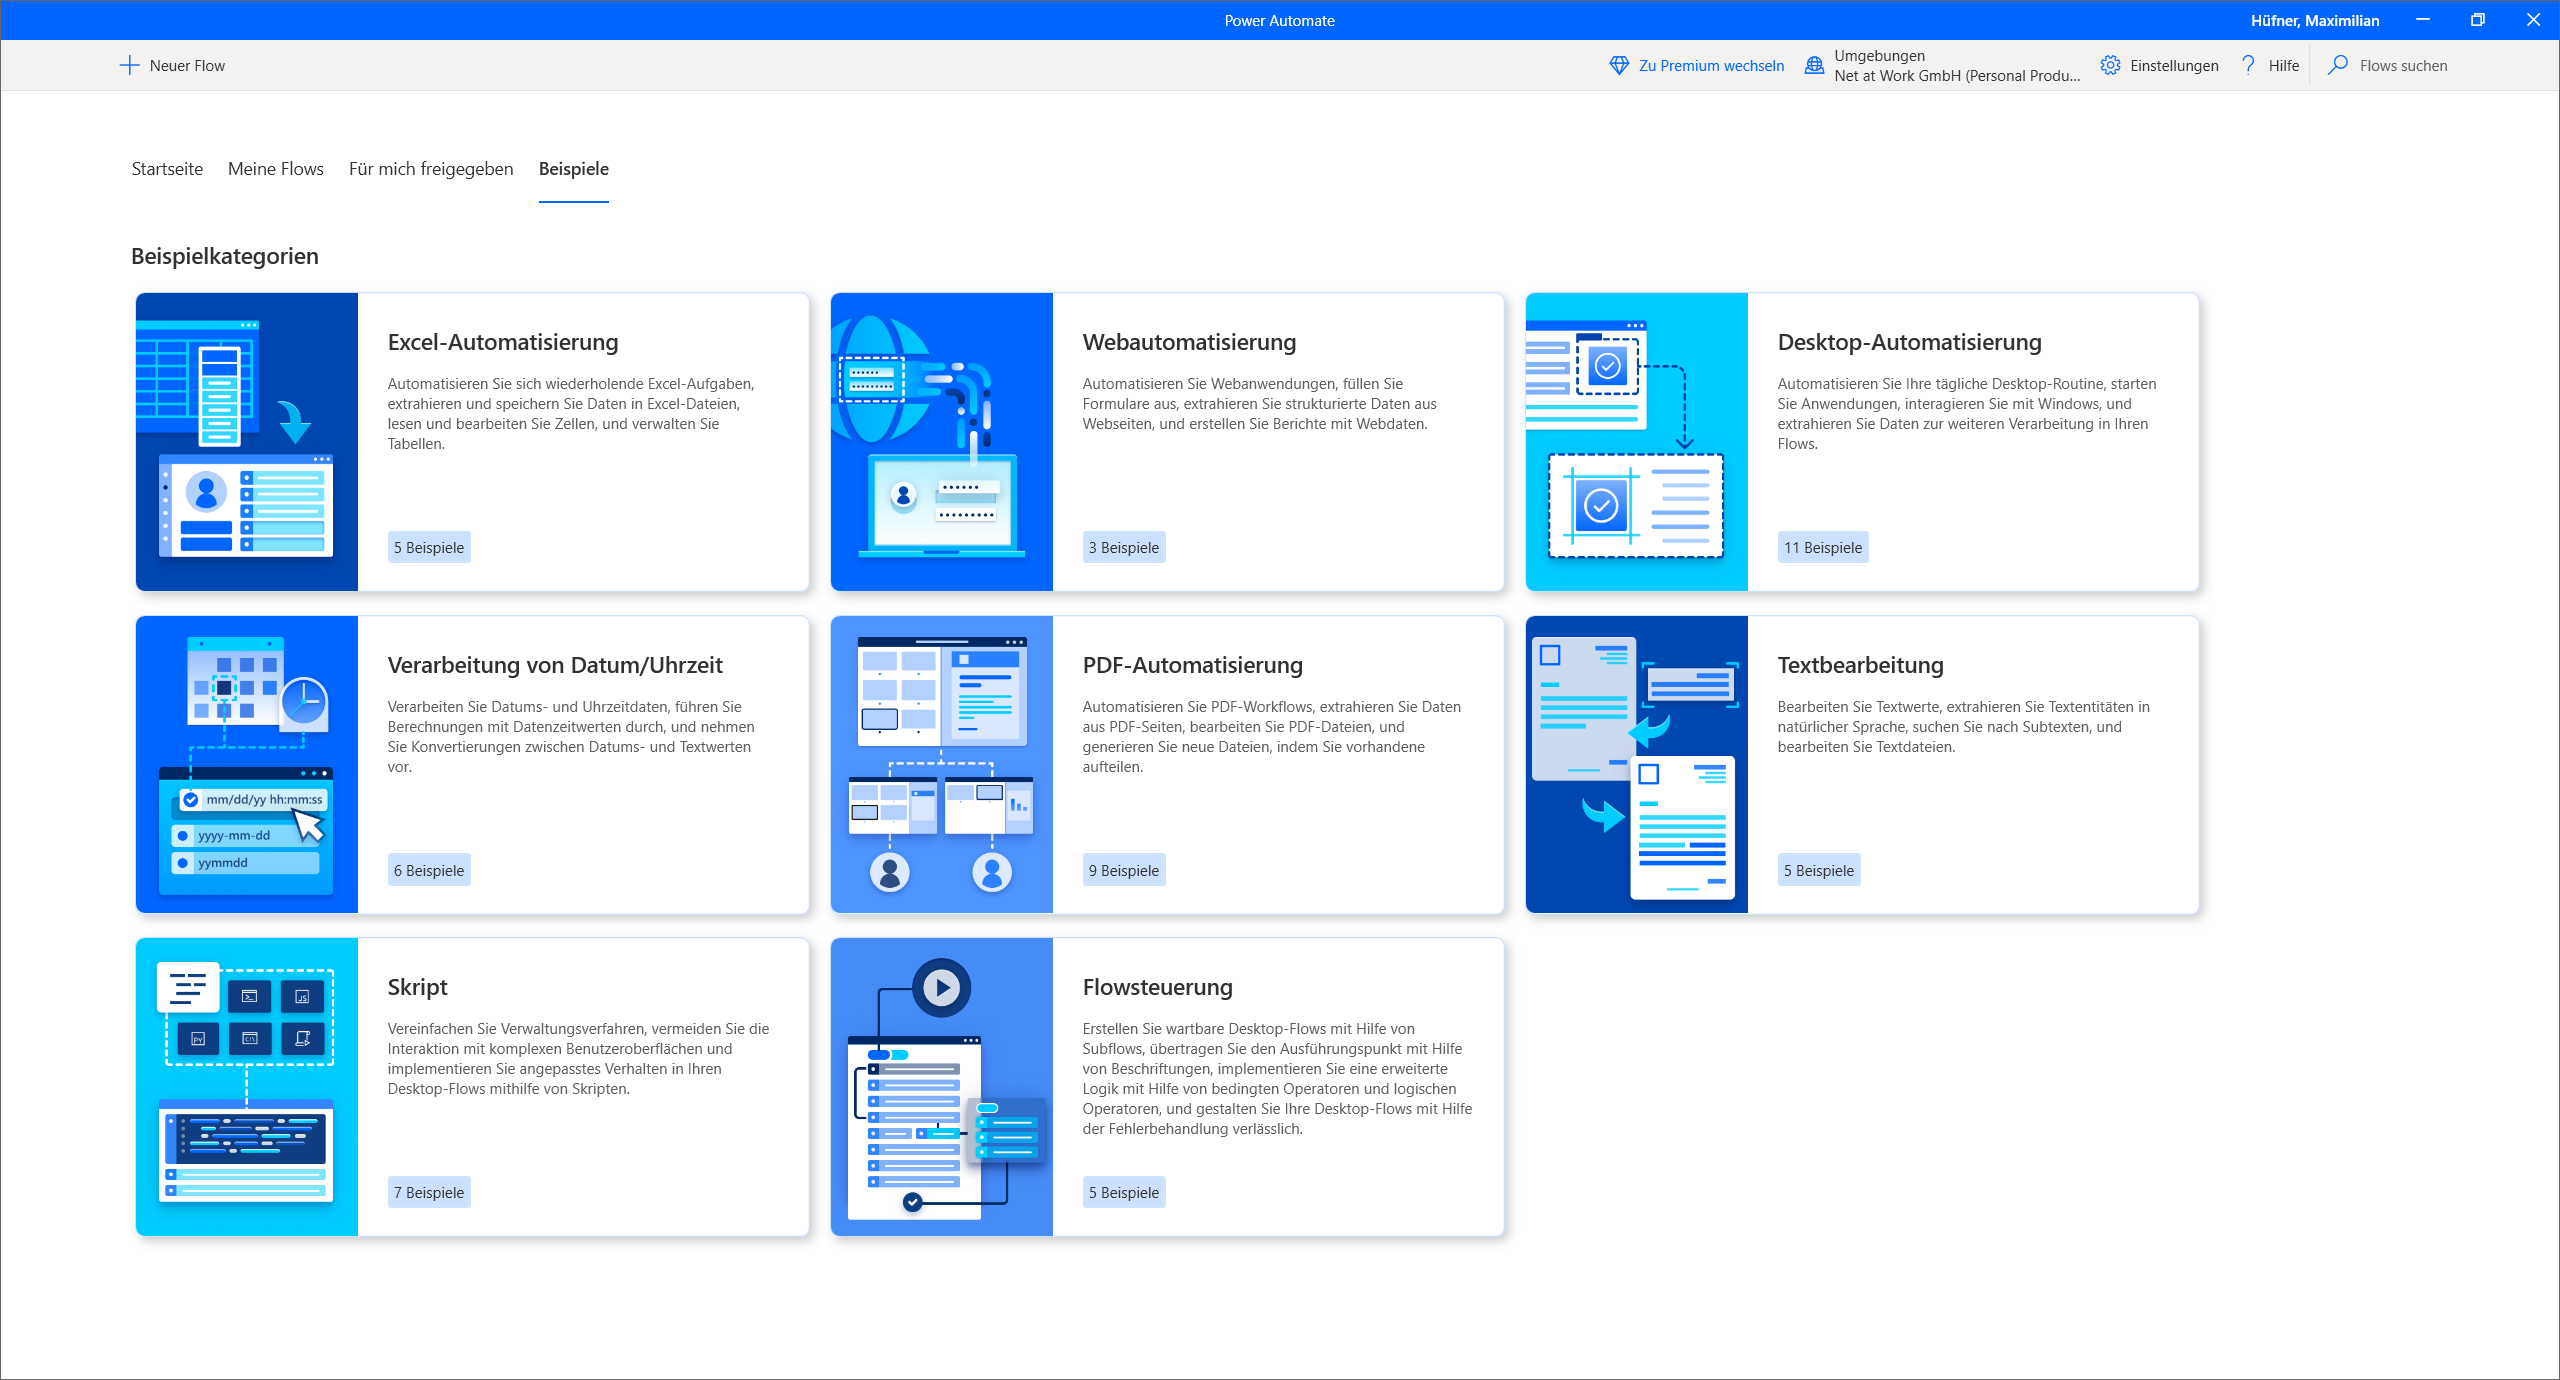Click the Webautomatisierung description text
Screen dimensions: 2560x1380
coord(1259,404)
